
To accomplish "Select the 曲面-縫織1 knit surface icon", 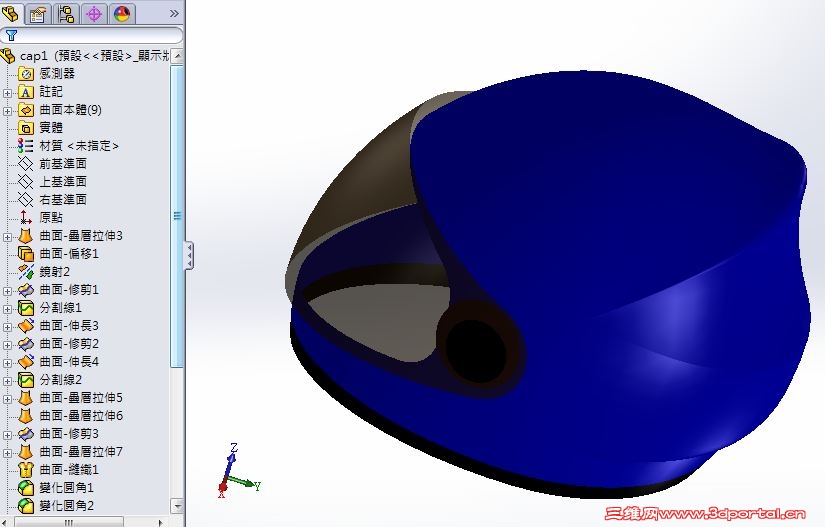I will click(26, 469).
